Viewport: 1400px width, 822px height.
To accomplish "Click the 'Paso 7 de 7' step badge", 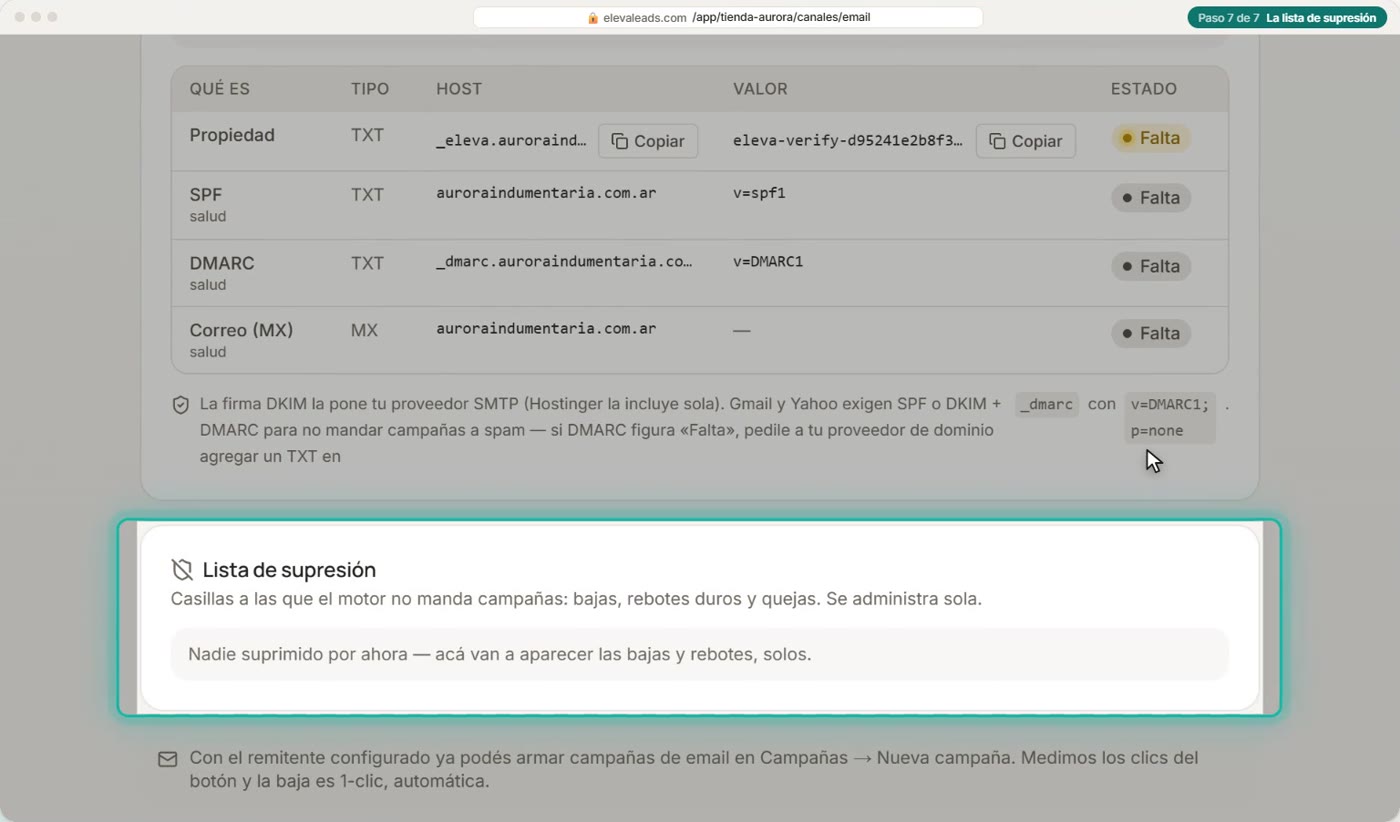I will click(1287, 18).
